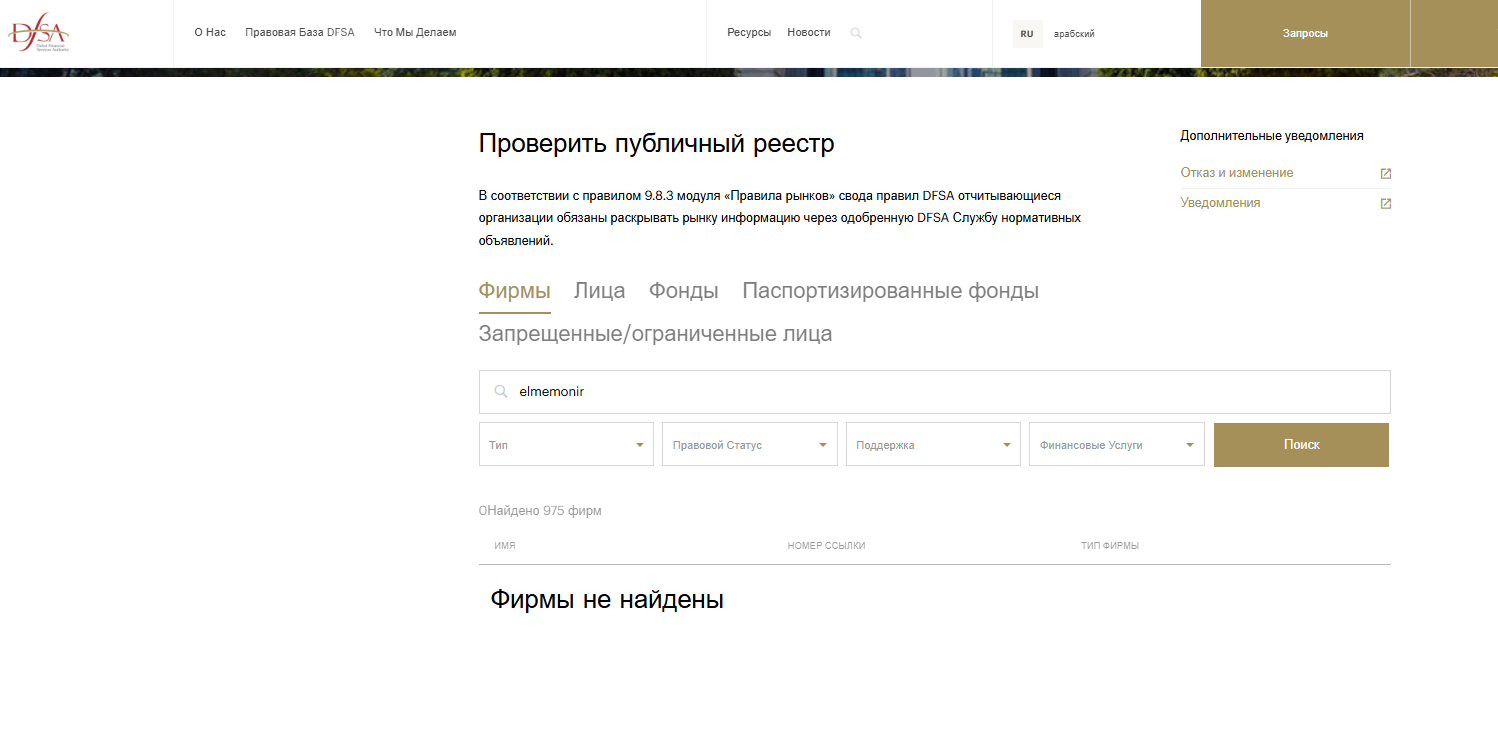Click magnifier icon inside the search field
Screen dimensions: 1498x735
501,392
